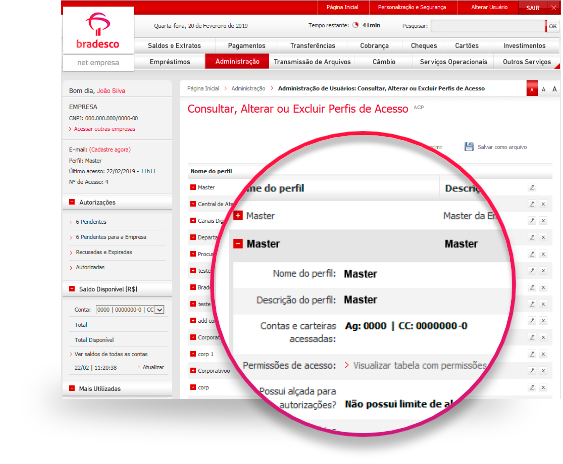Image resolution: width=563 pixels, height=464 pixels.
Task: Click the edit pencil icon in the Master row
Action: click(532, 187)
